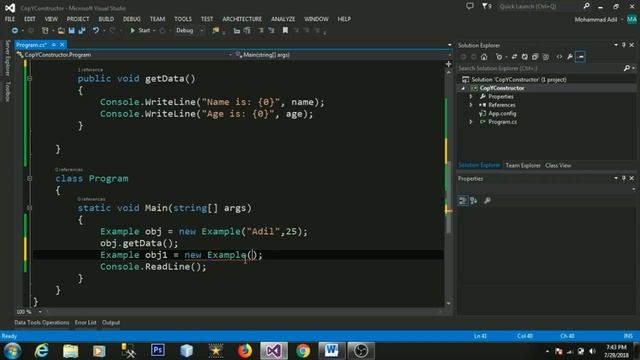Pin the Program.cs tab
Image resolution: width=640 pixels, height=360 pixels.
53,45
